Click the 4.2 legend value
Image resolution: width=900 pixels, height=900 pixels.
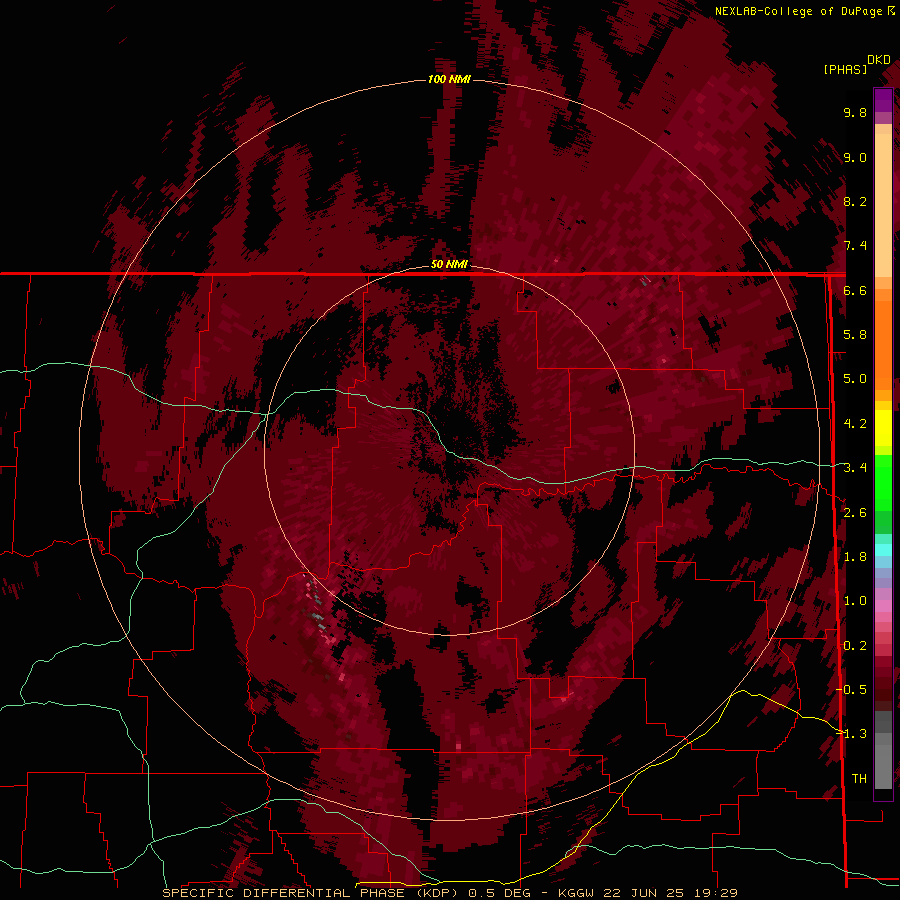click(x=855, y=424)
